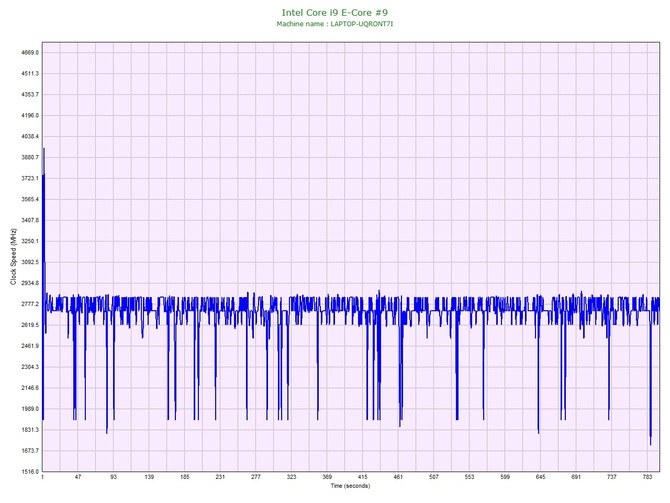Select the 4353.7 y-axis value
Viewport: 670px width, 503px height.
[x=30, y=94]
